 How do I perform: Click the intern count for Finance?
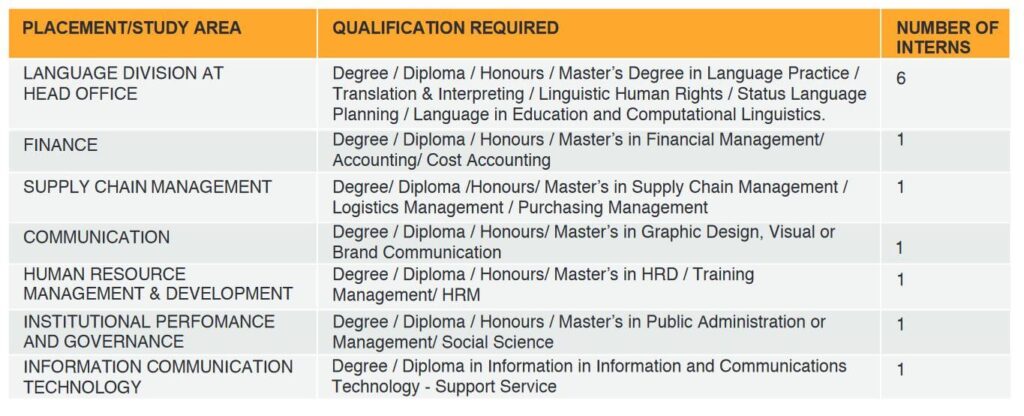(900, 140)
